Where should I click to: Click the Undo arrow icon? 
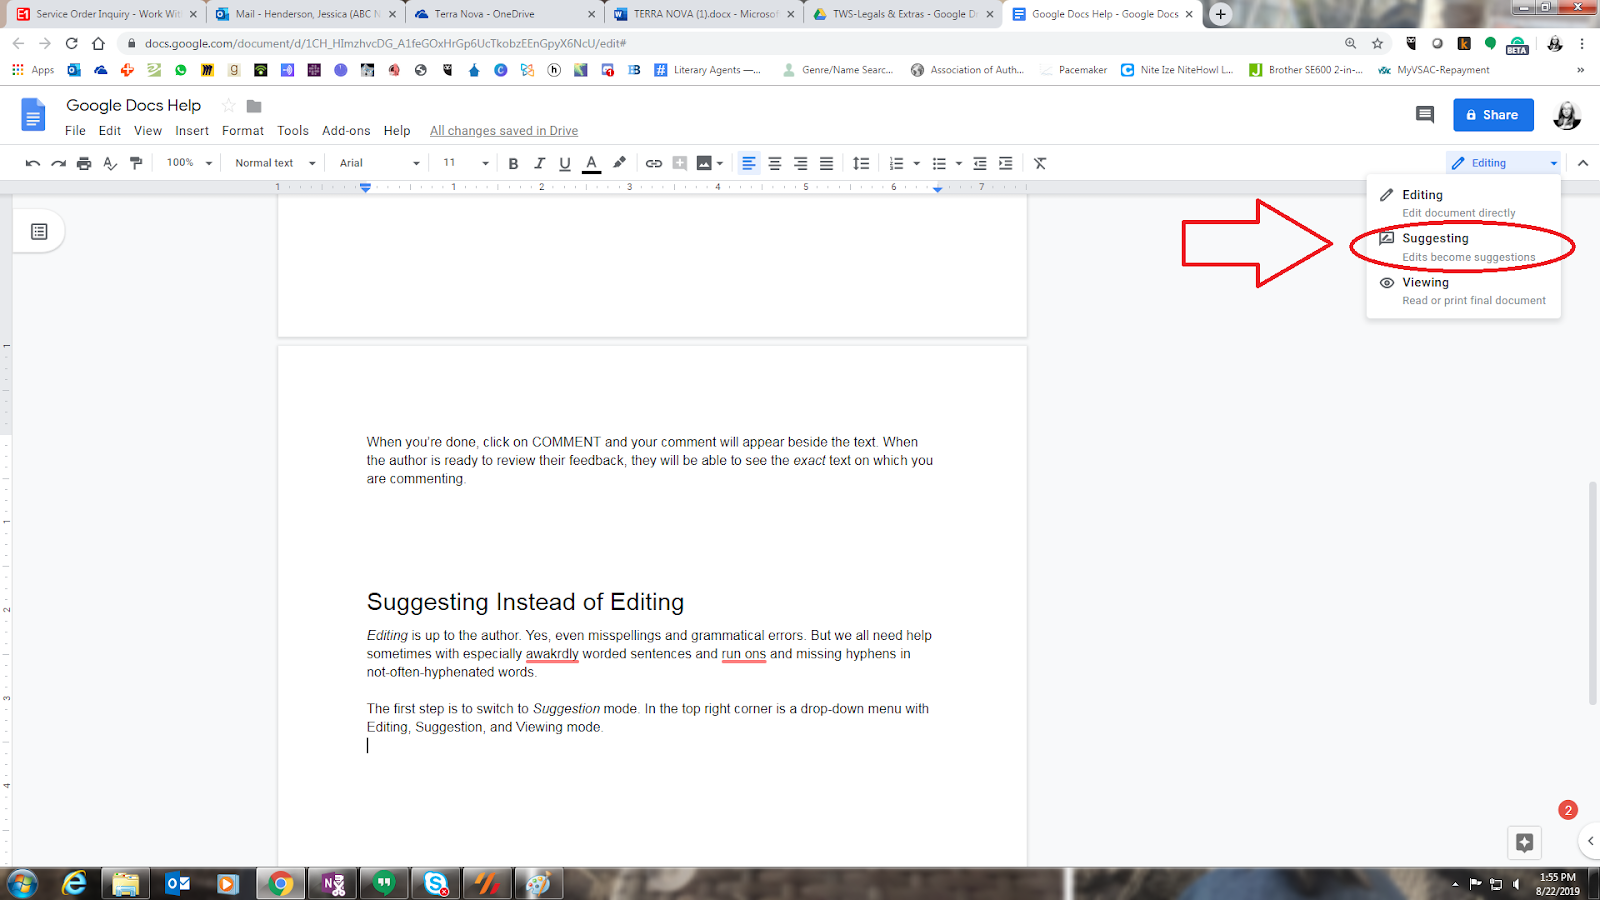pyautogui.click(x=33, y=163)
